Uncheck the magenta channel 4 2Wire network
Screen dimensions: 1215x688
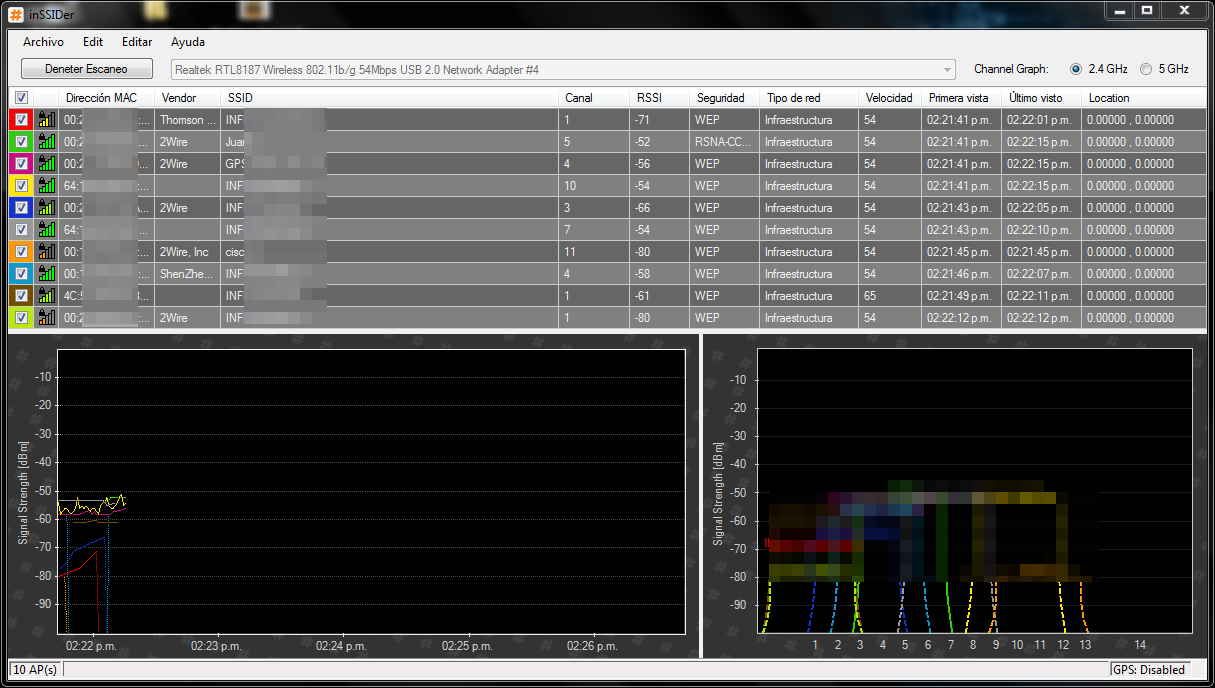tap(21, 164)
